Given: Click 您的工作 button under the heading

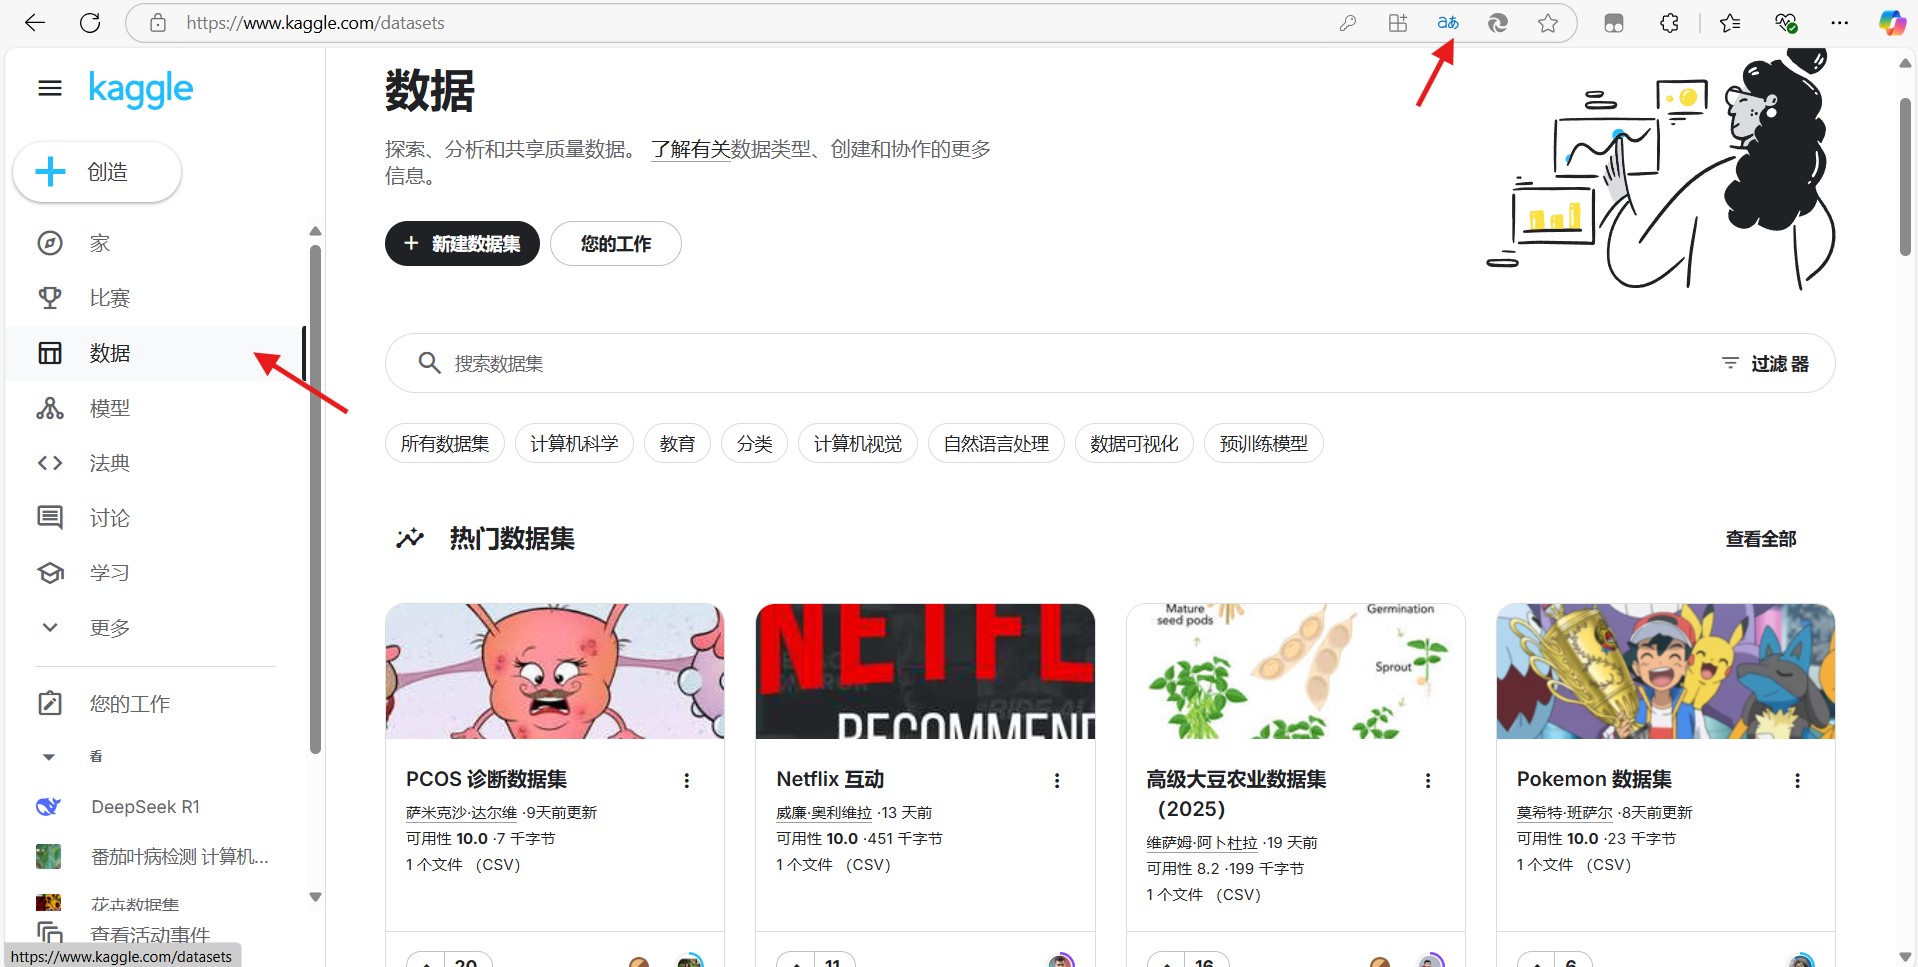Looking at the screenshot, I should (616, 244).
